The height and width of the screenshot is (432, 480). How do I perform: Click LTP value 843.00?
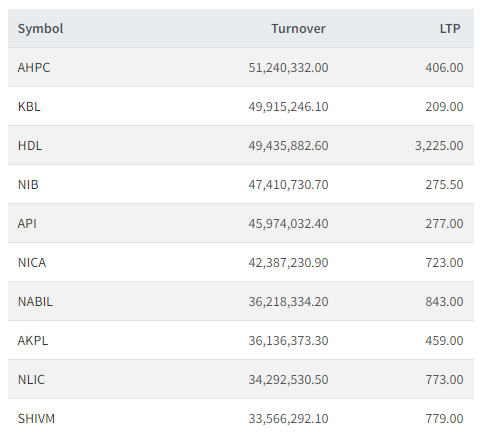pos(444,302)
